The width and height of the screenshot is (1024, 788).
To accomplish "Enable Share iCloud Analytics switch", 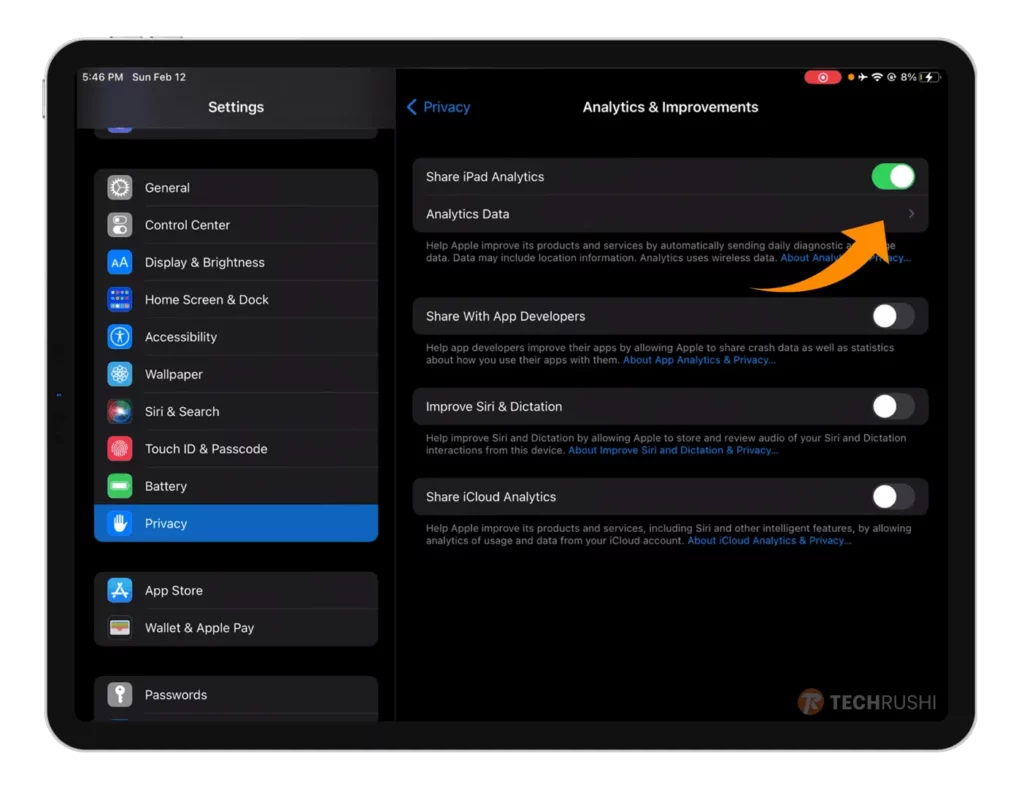I will [x=893, y=497].
